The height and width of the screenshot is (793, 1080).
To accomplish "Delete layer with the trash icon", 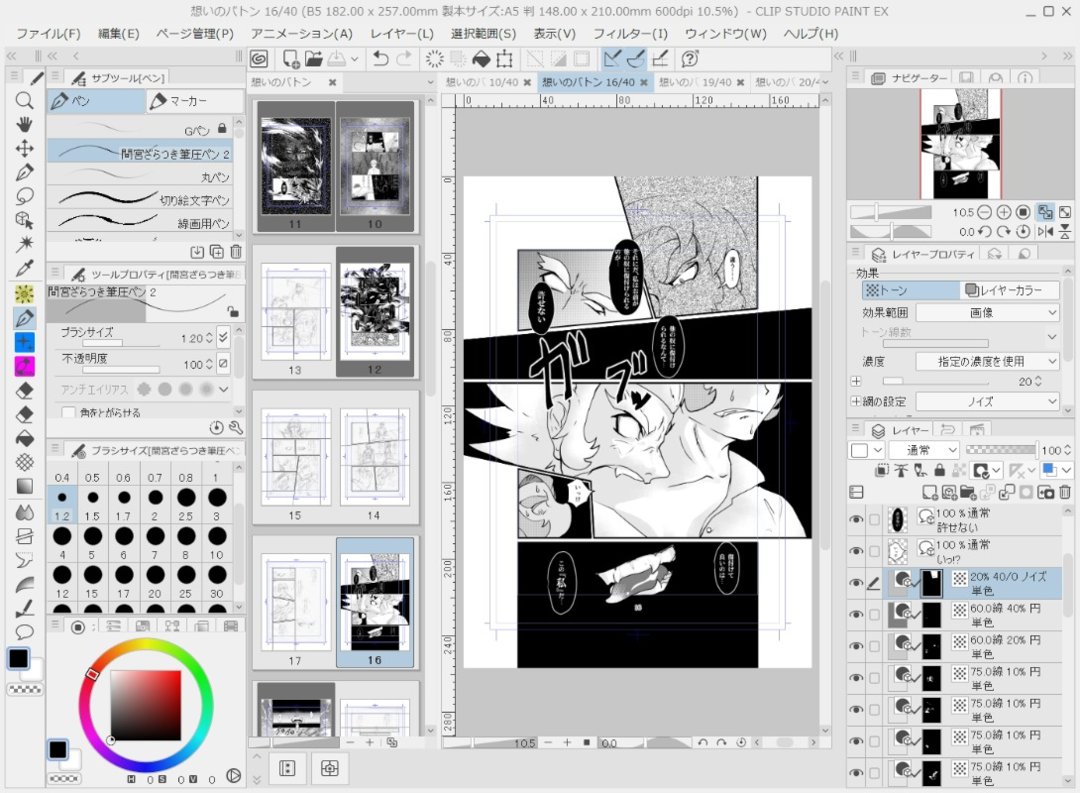I will coord(1064,493).
